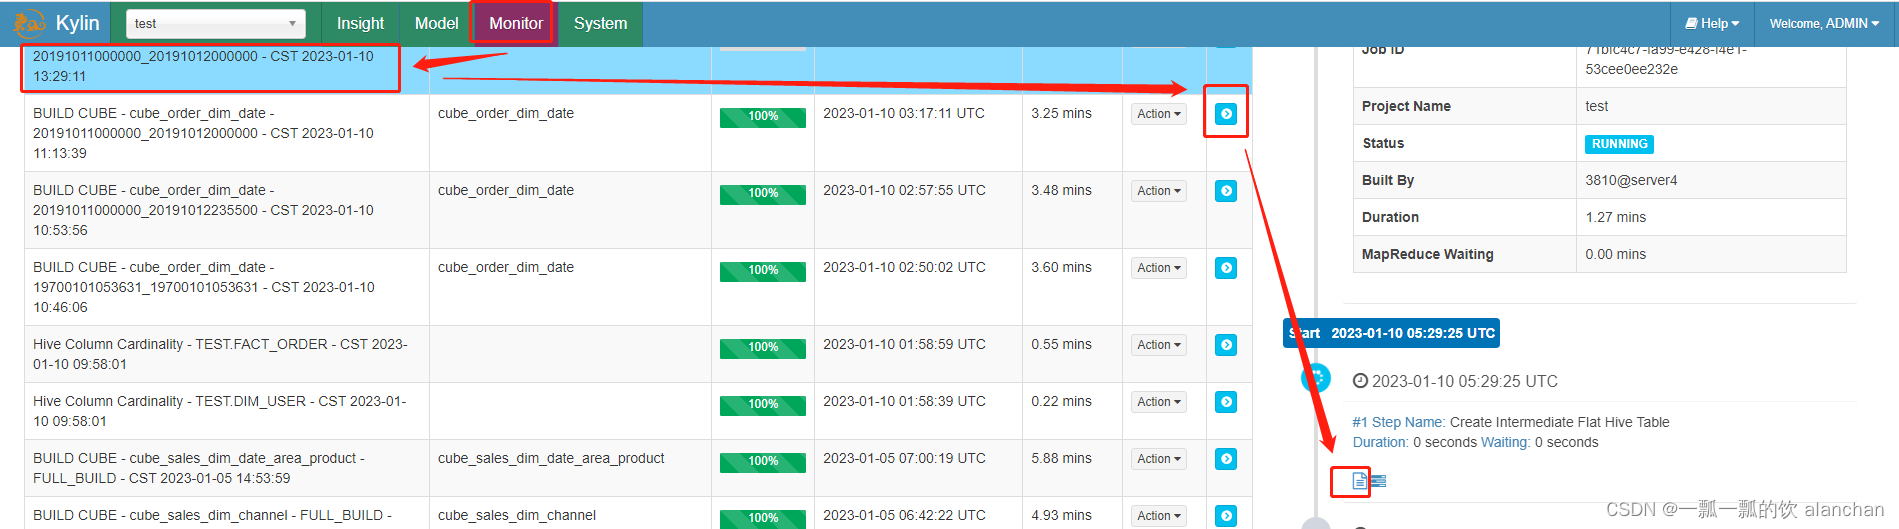1899x529 pixels.
Task: Open Action dropdown for TEST.DIM_USER job
Action: [x=1159, y=402]
